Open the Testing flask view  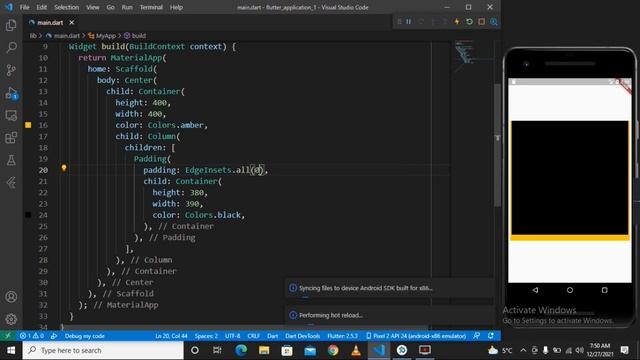[x=11, y=160]
